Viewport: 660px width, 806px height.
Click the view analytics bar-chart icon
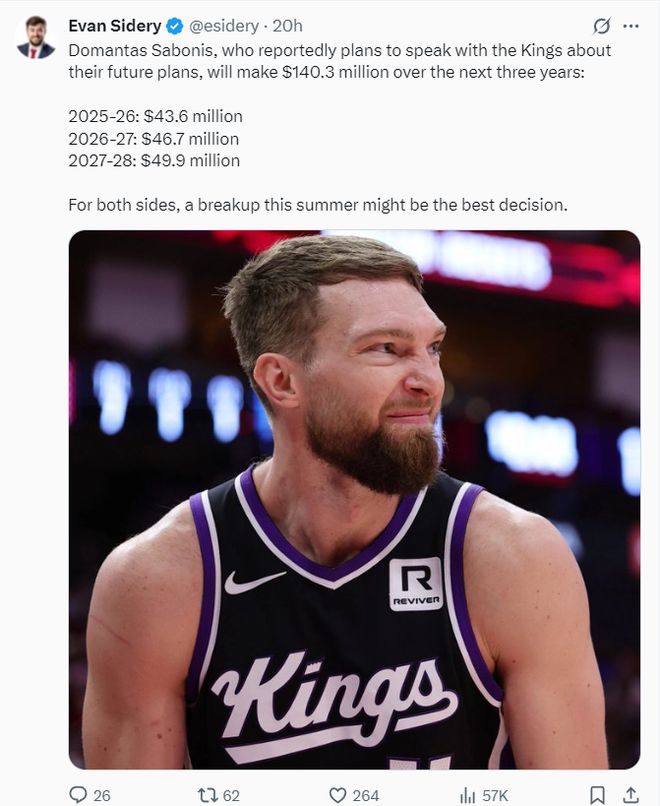pos(467,795)
